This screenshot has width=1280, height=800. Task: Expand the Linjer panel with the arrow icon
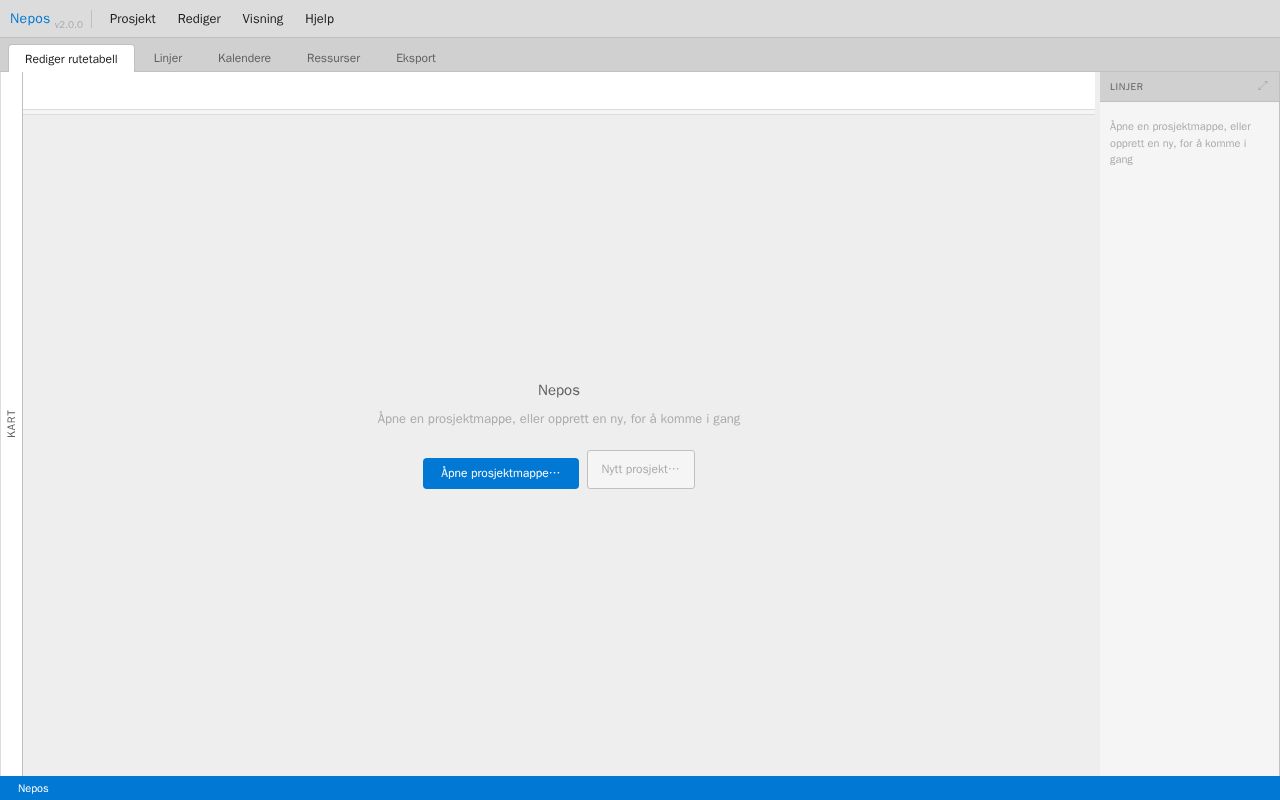coord(1262,86)
